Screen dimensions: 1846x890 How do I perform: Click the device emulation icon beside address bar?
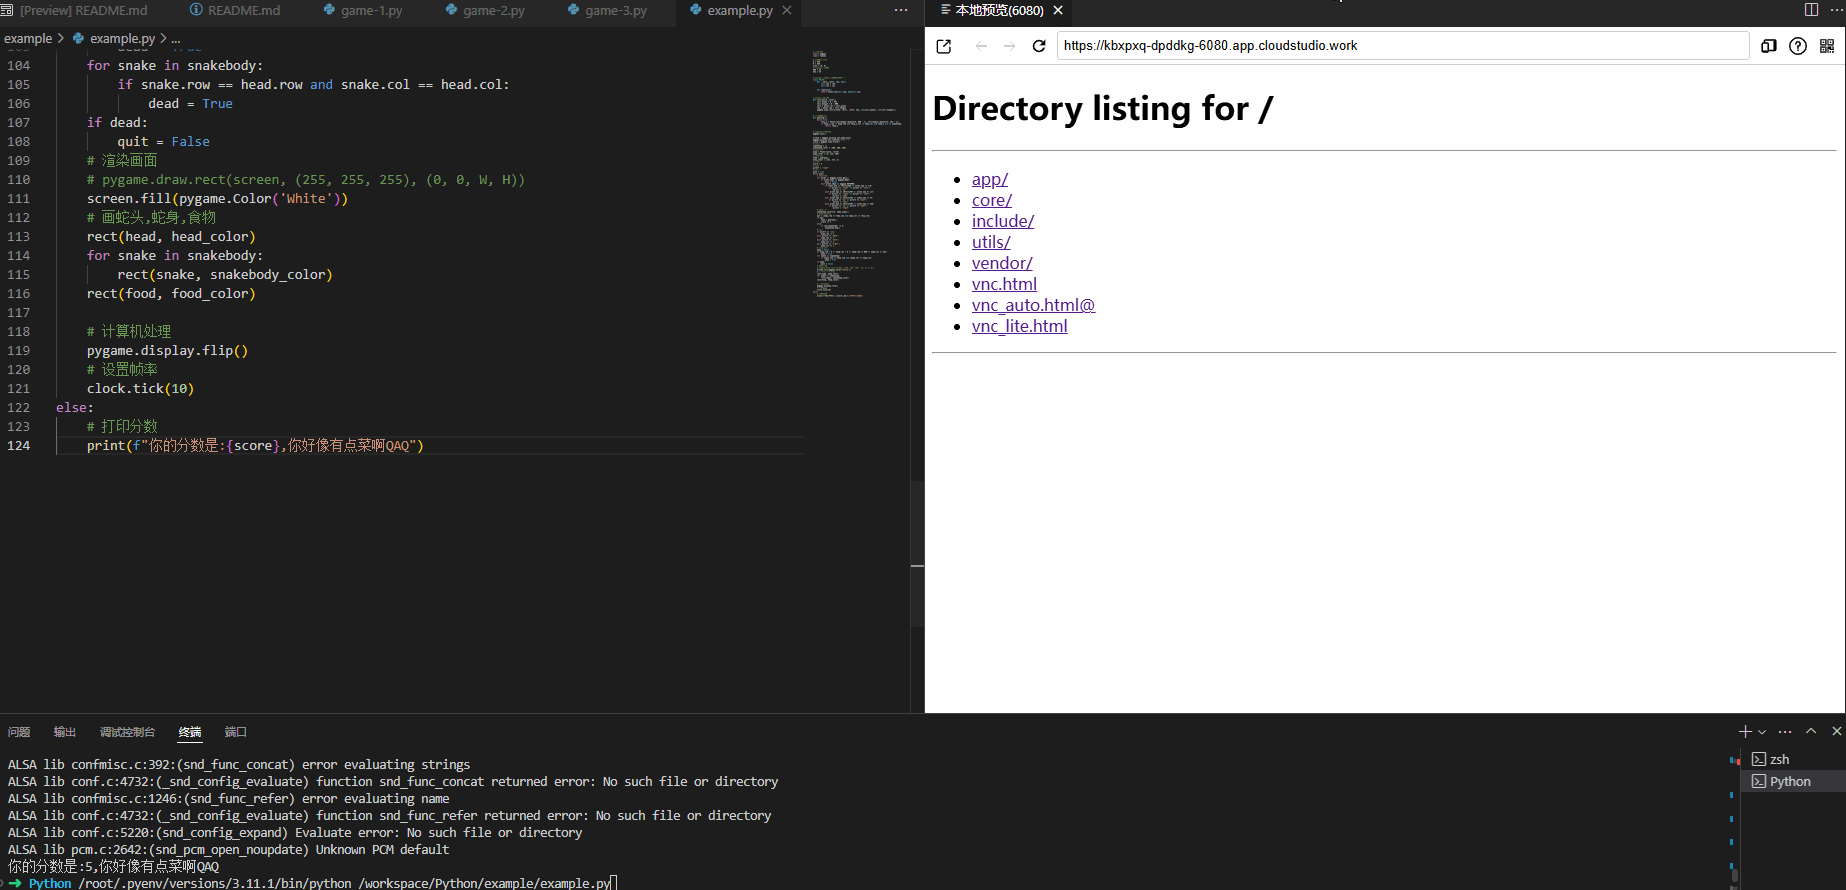tap(1768, 46)
